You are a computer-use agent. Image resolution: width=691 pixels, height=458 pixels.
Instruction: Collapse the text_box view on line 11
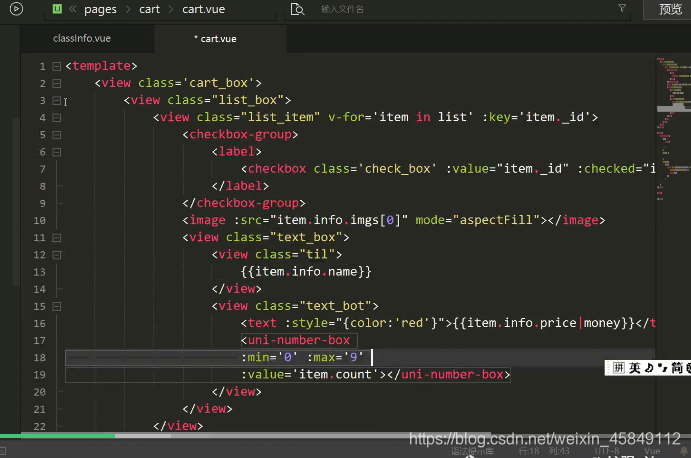(56, 238)
